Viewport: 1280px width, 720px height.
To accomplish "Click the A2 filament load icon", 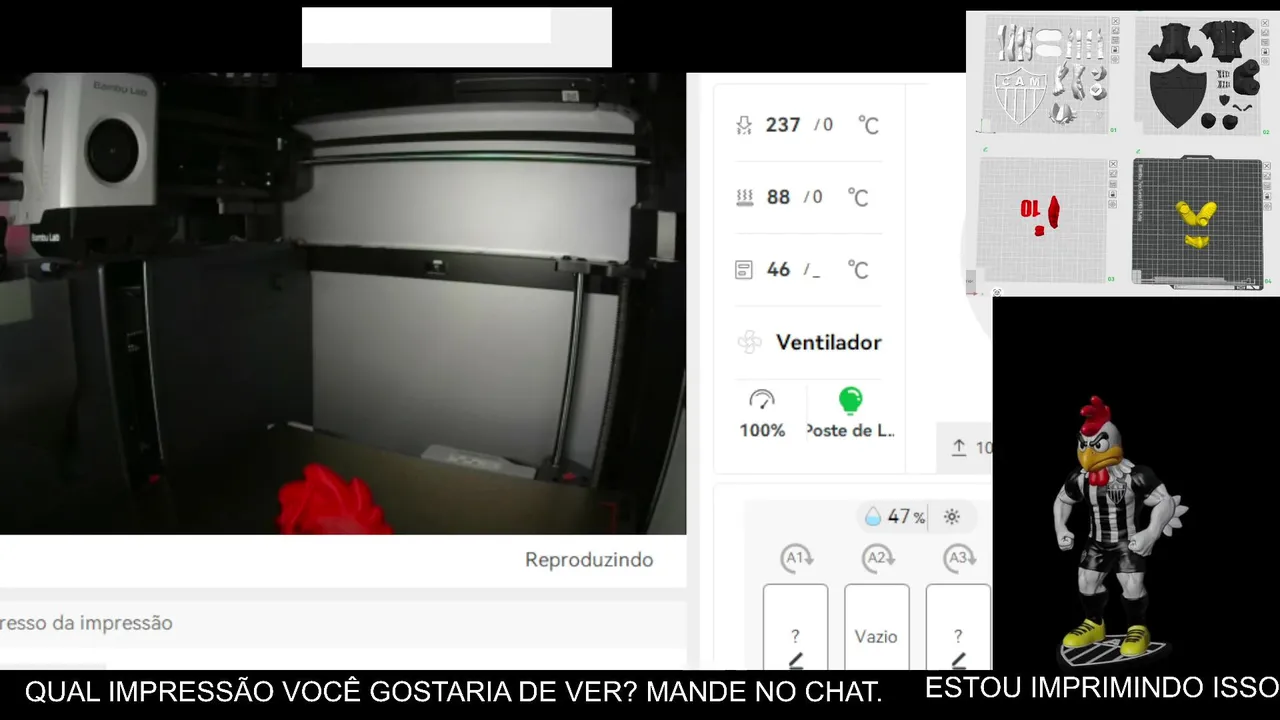I will coord(877,558).
